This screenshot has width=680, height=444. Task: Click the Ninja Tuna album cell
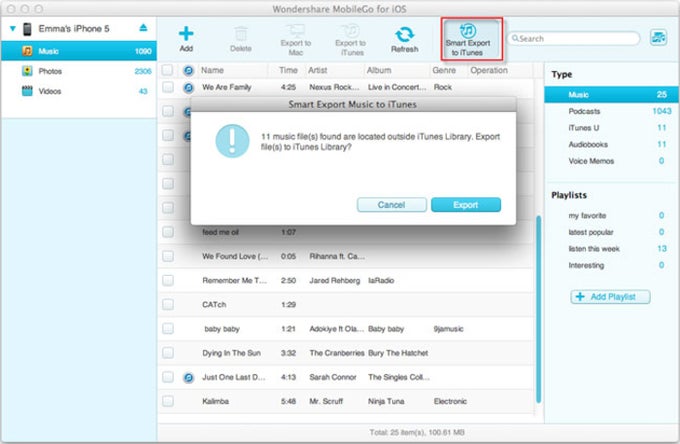coord(386,402)
